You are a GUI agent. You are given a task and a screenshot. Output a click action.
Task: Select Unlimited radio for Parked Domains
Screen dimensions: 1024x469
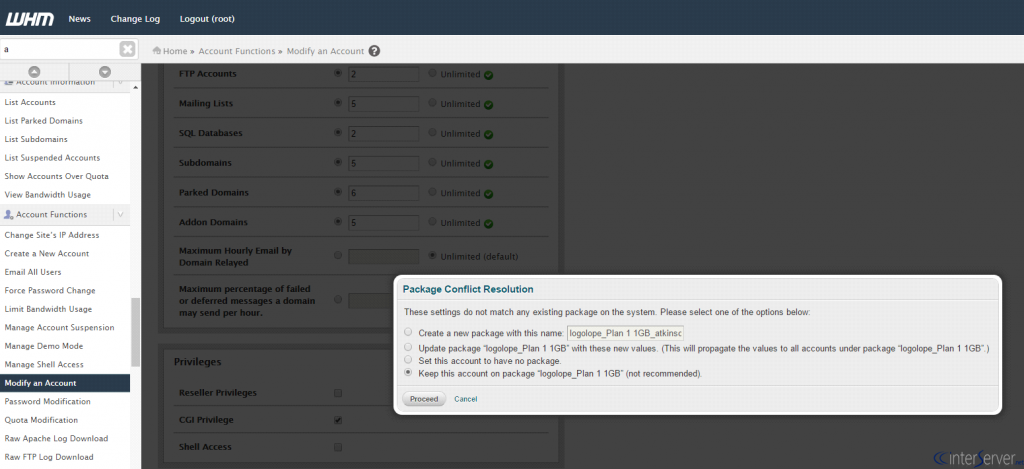(432, 192)
